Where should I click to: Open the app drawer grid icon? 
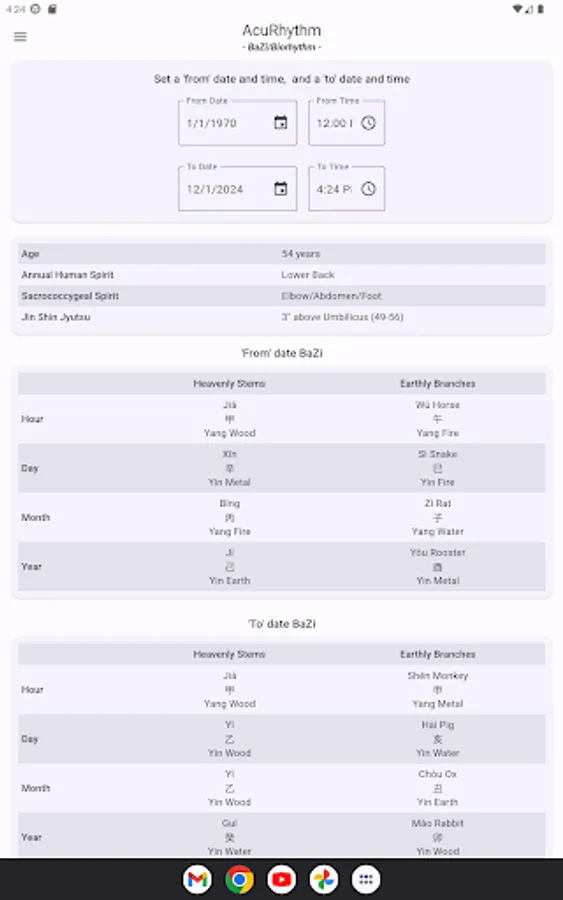tap(366, 879)
